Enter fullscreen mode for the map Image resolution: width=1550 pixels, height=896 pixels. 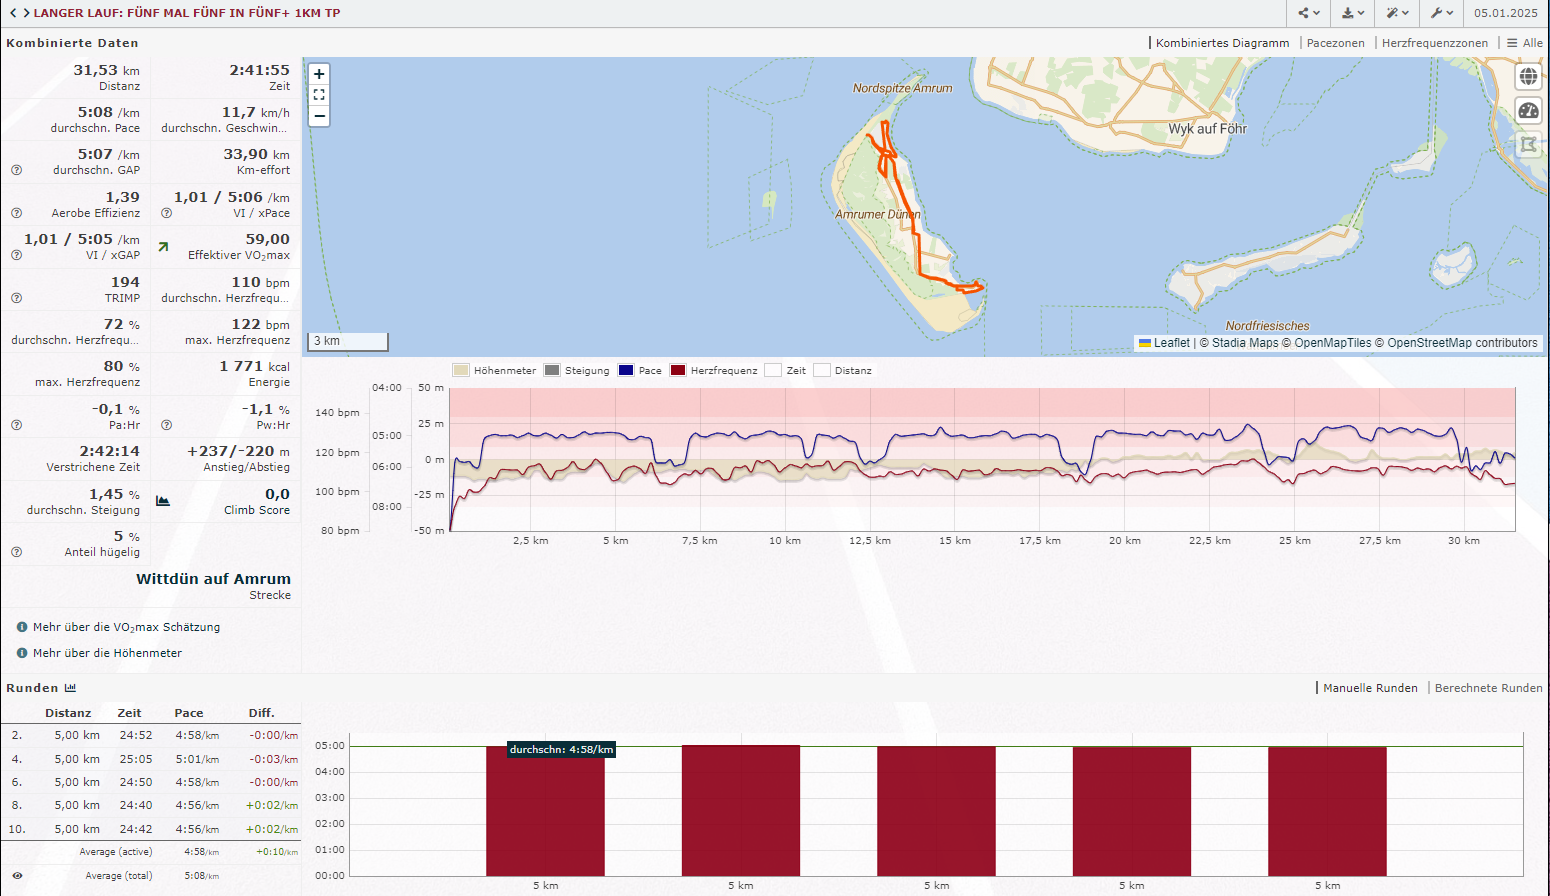[319, 95]
